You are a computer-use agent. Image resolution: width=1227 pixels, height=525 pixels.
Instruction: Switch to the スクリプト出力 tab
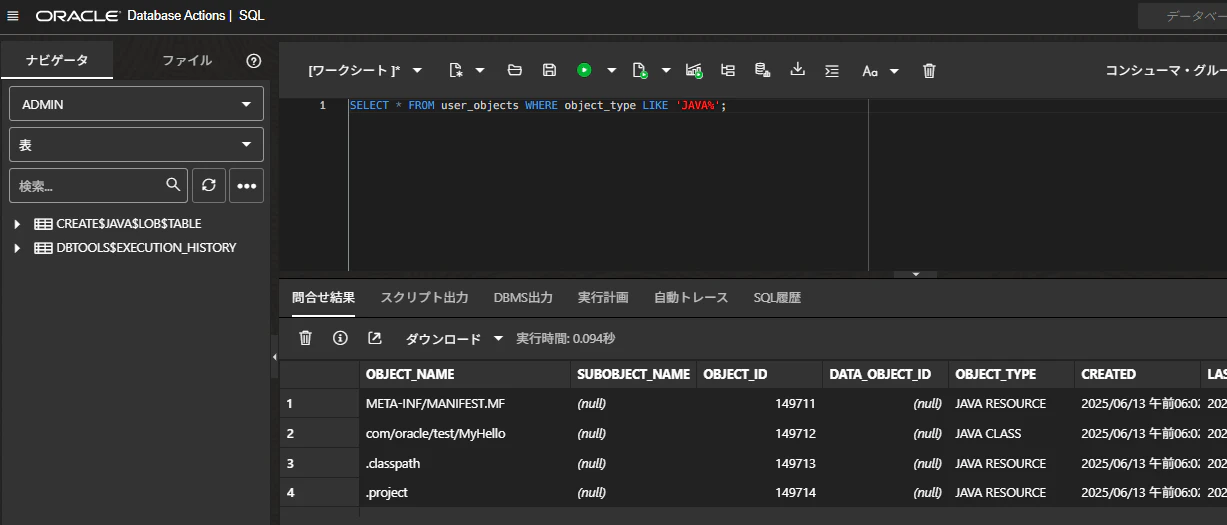coord(424,298)
